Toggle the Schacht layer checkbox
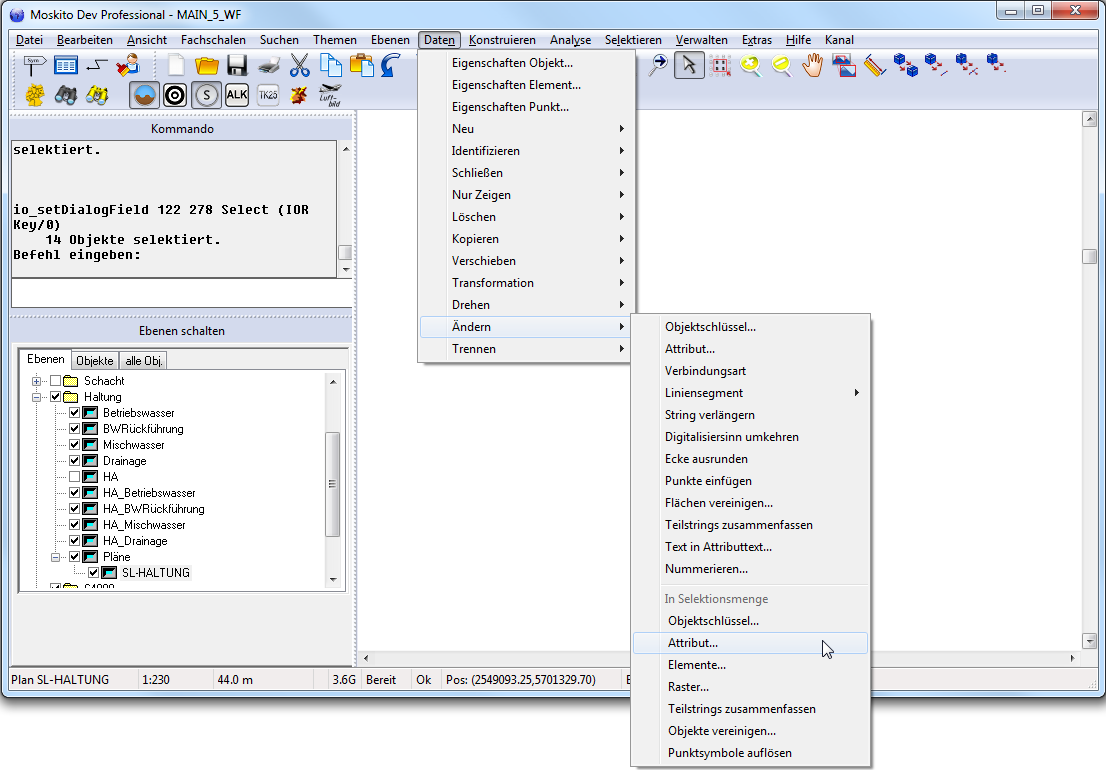The image size is (1106, 770). coord(56,381)
